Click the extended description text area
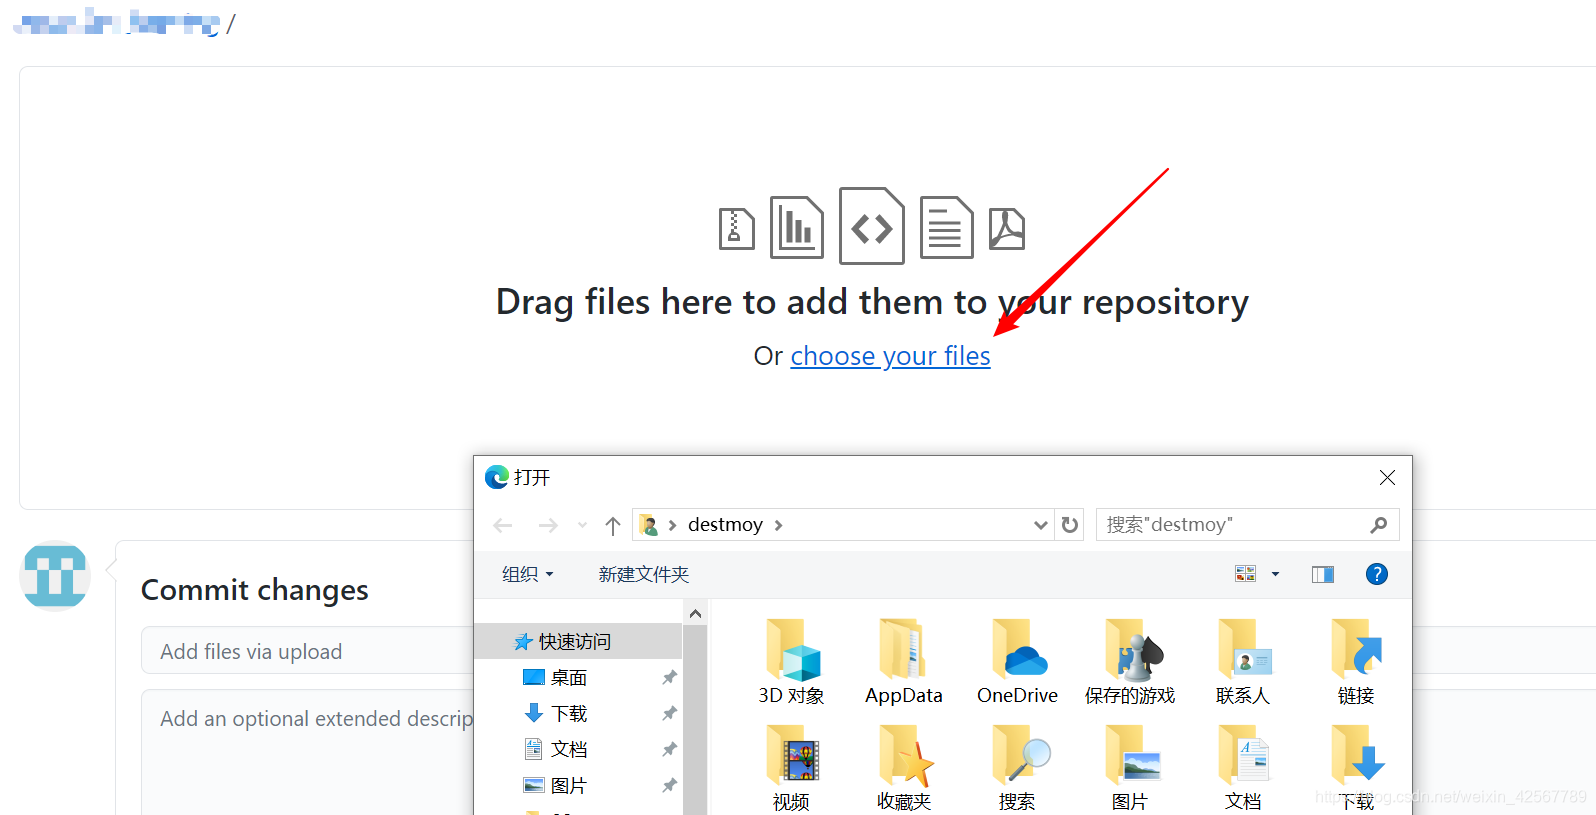This screenshot has width=1596, height=815. tap(308, 752)
